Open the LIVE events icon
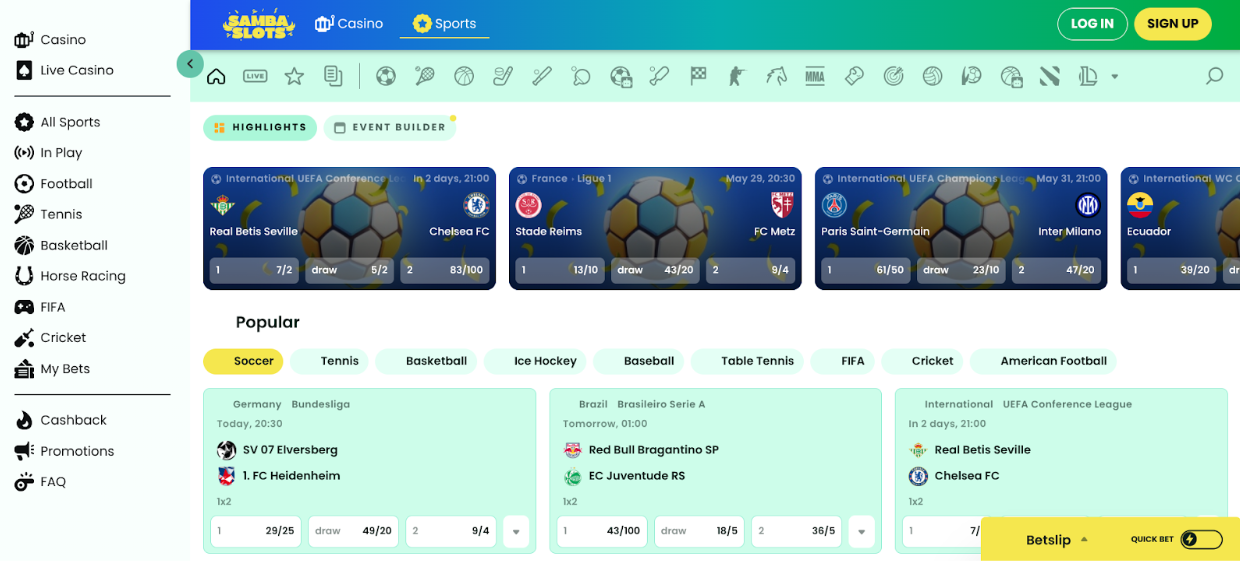1240x568 pixels. pyautogui.click(x=255, y=76)
